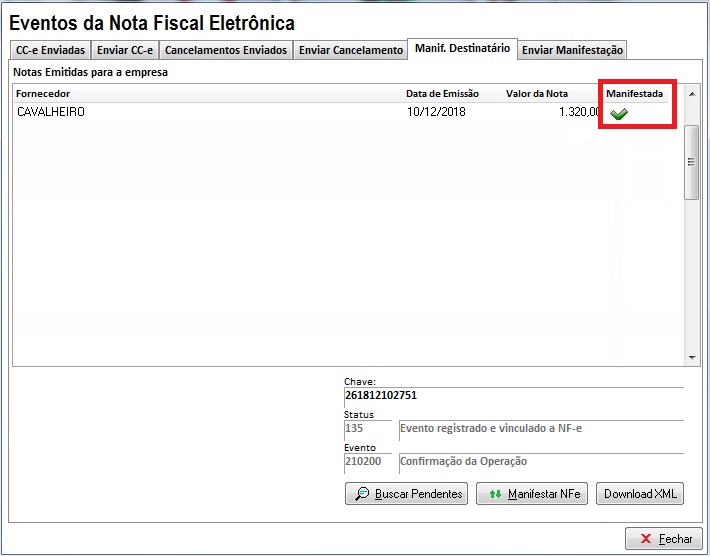
Task: Click the Valor da Nota column header
Action: (536, 94)
